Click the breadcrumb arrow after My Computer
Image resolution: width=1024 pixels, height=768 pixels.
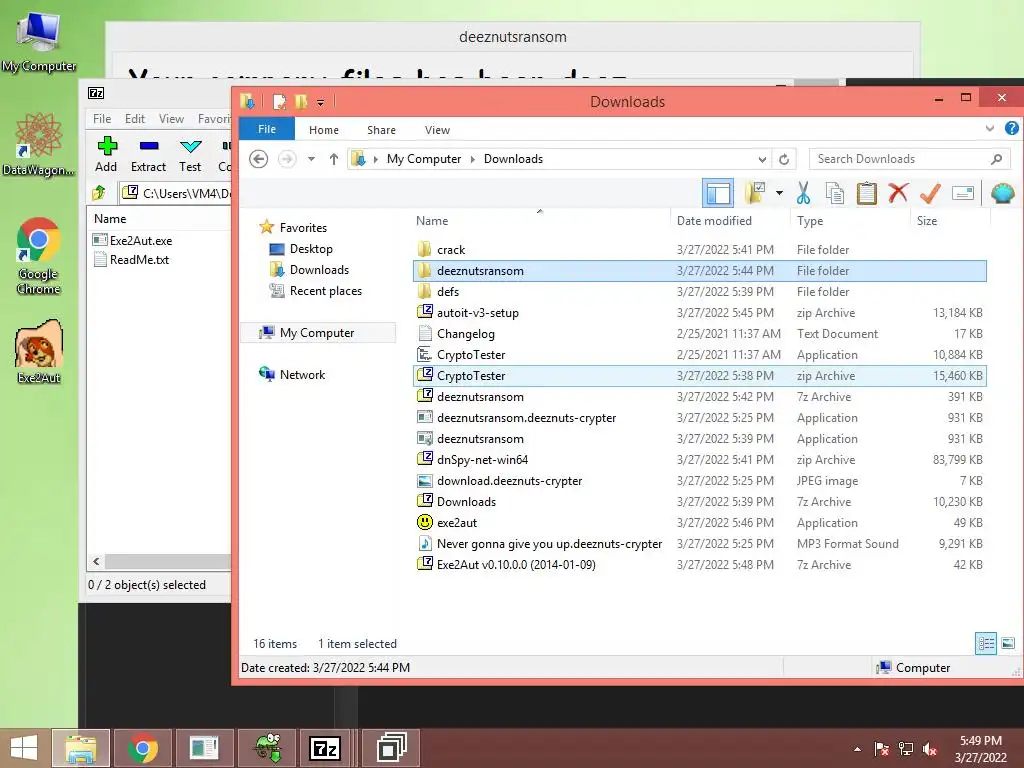click(x=473, y=159)
